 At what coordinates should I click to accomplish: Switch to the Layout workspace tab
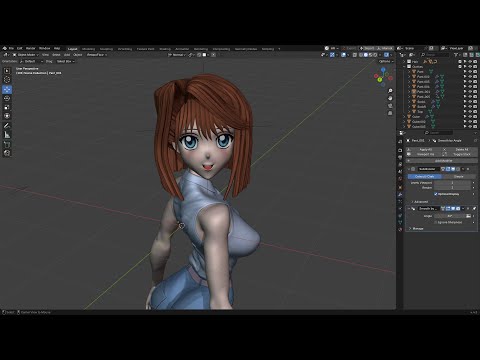pos(72,49)
